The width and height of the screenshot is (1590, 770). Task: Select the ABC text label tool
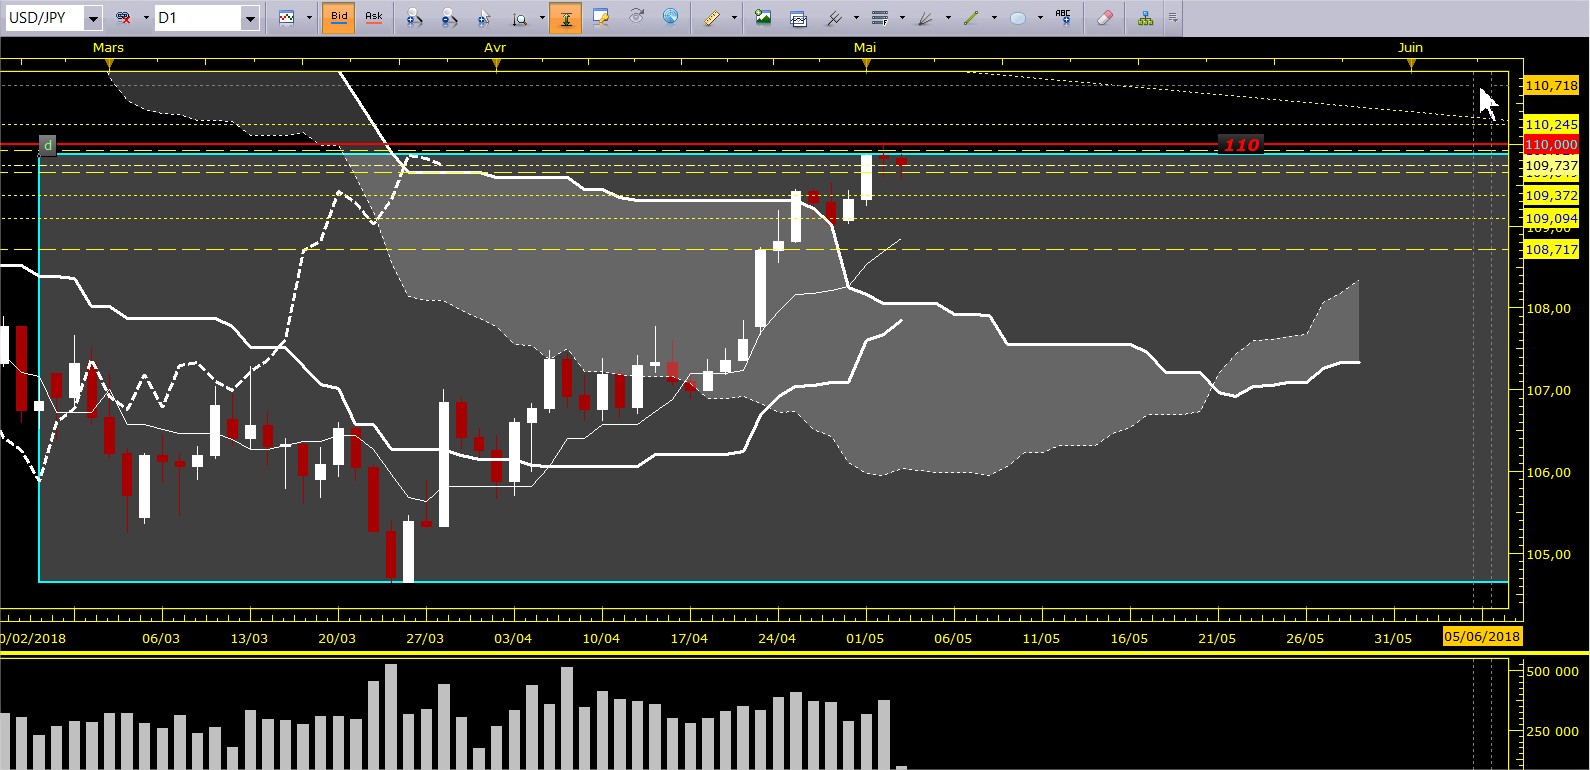coord(1063,18)
